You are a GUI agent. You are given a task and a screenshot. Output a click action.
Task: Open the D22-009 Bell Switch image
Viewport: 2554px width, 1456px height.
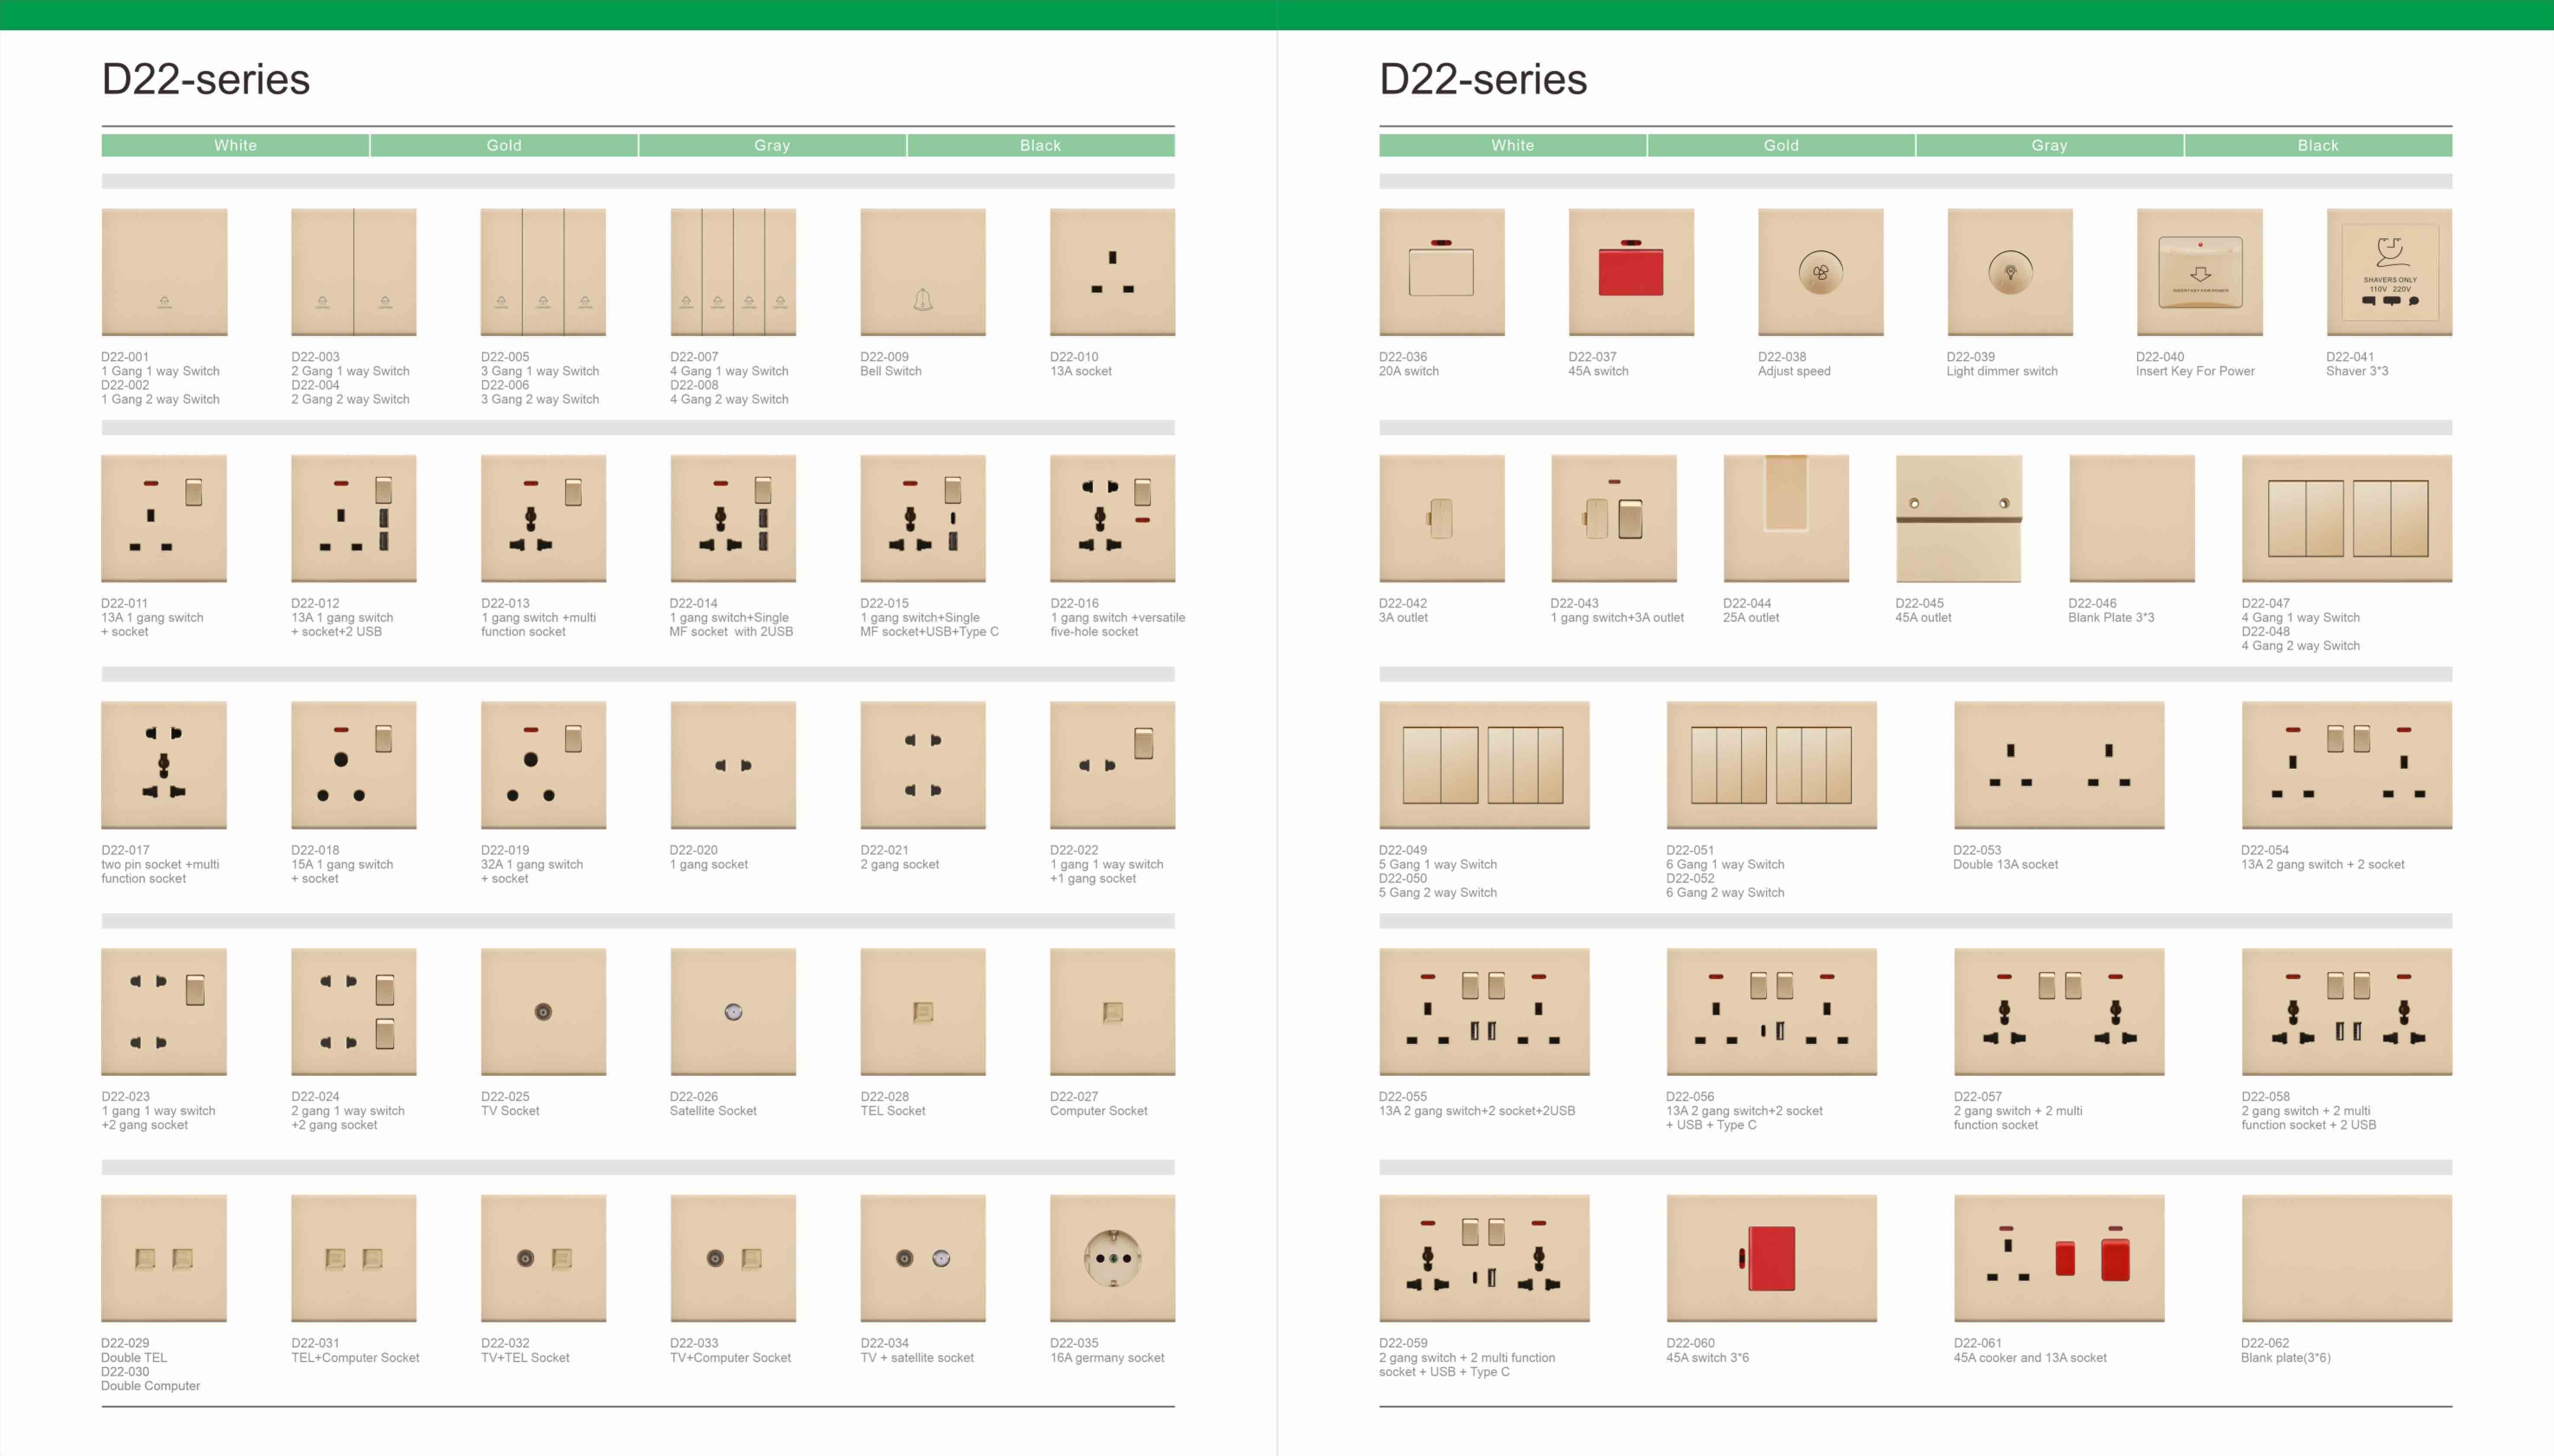pyautogui.click(x=923, y=272)
